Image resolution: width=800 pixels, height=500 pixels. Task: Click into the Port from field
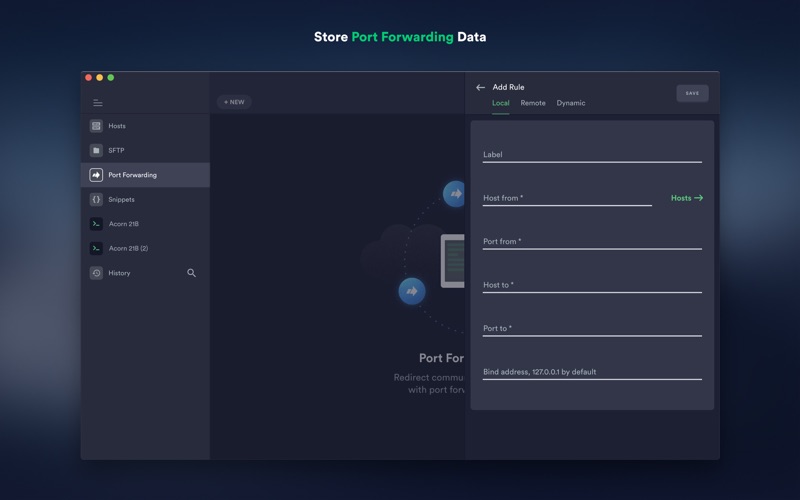pos(591,242)
